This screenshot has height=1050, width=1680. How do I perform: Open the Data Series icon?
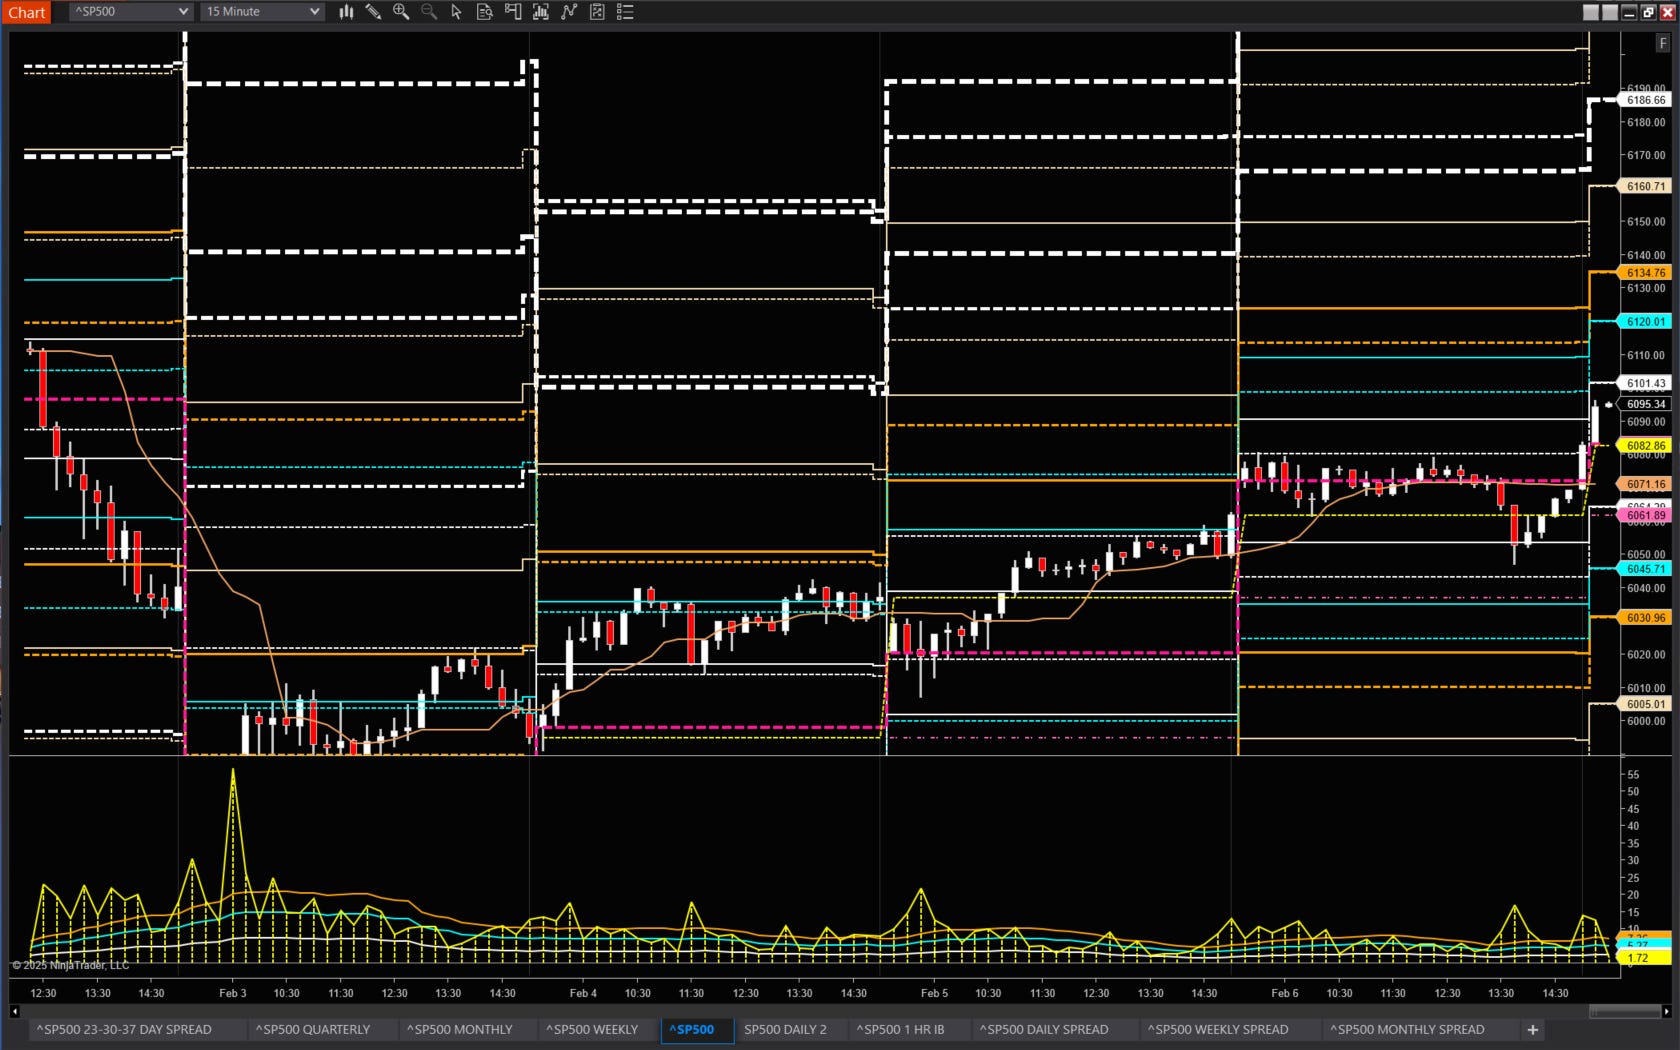point(541,12)
